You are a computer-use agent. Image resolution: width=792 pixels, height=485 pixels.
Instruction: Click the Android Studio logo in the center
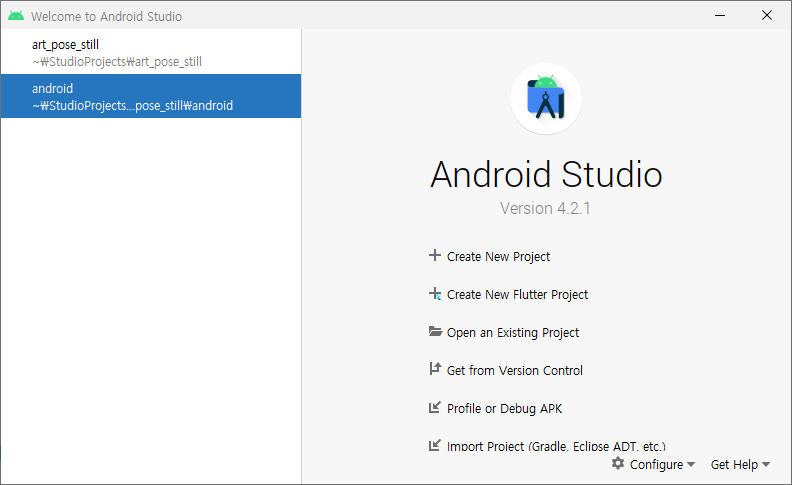[x=546, y=99]
